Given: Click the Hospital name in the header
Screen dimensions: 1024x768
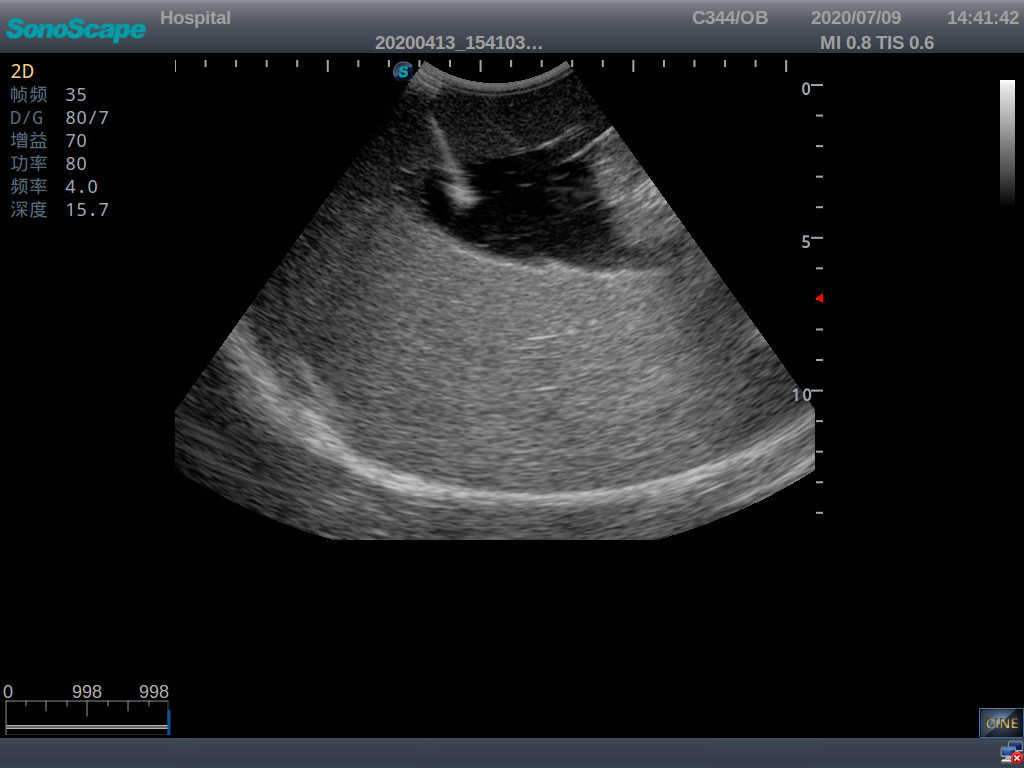Looking at the screenshot, I should (x=195, y=17).
